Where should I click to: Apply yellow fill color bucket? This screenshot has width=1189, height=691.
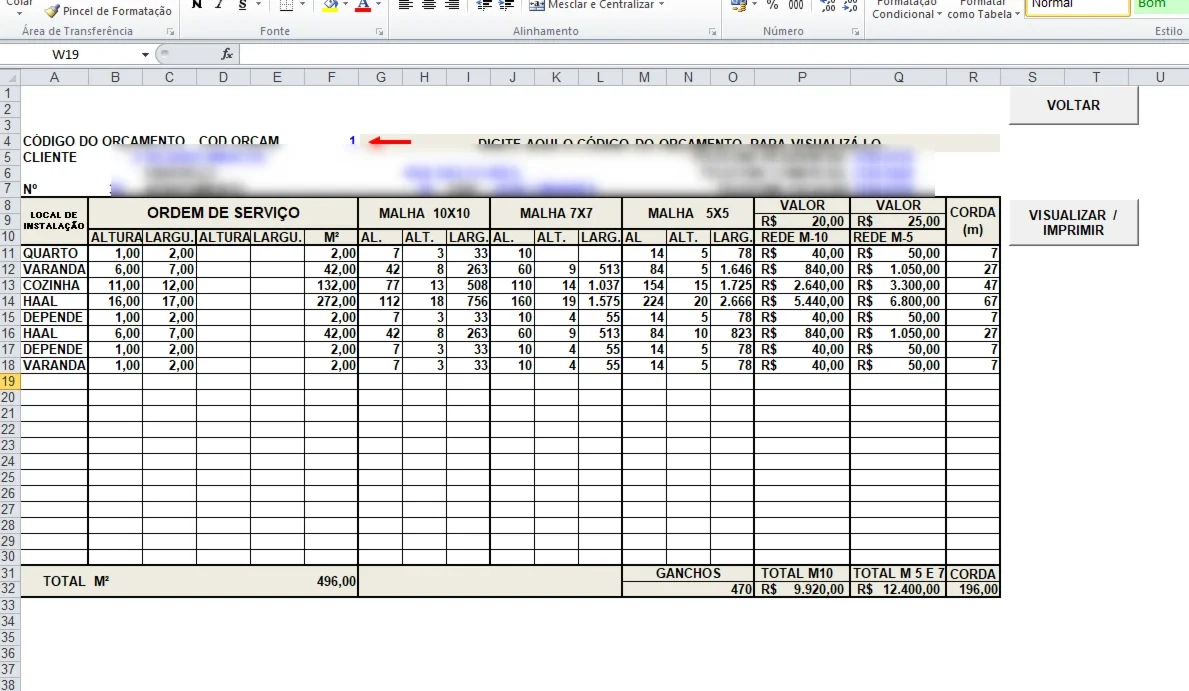tap(331, 5)
